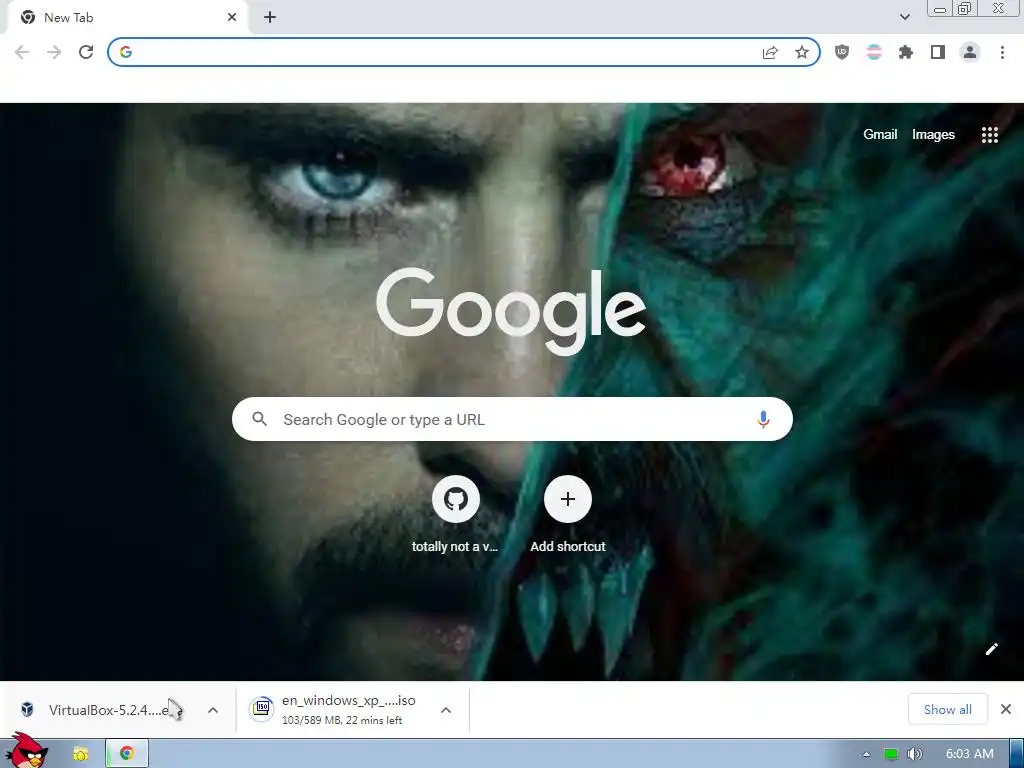
Task: Click the Add shortcut plus tile
Action: click(x=568, y=500)
